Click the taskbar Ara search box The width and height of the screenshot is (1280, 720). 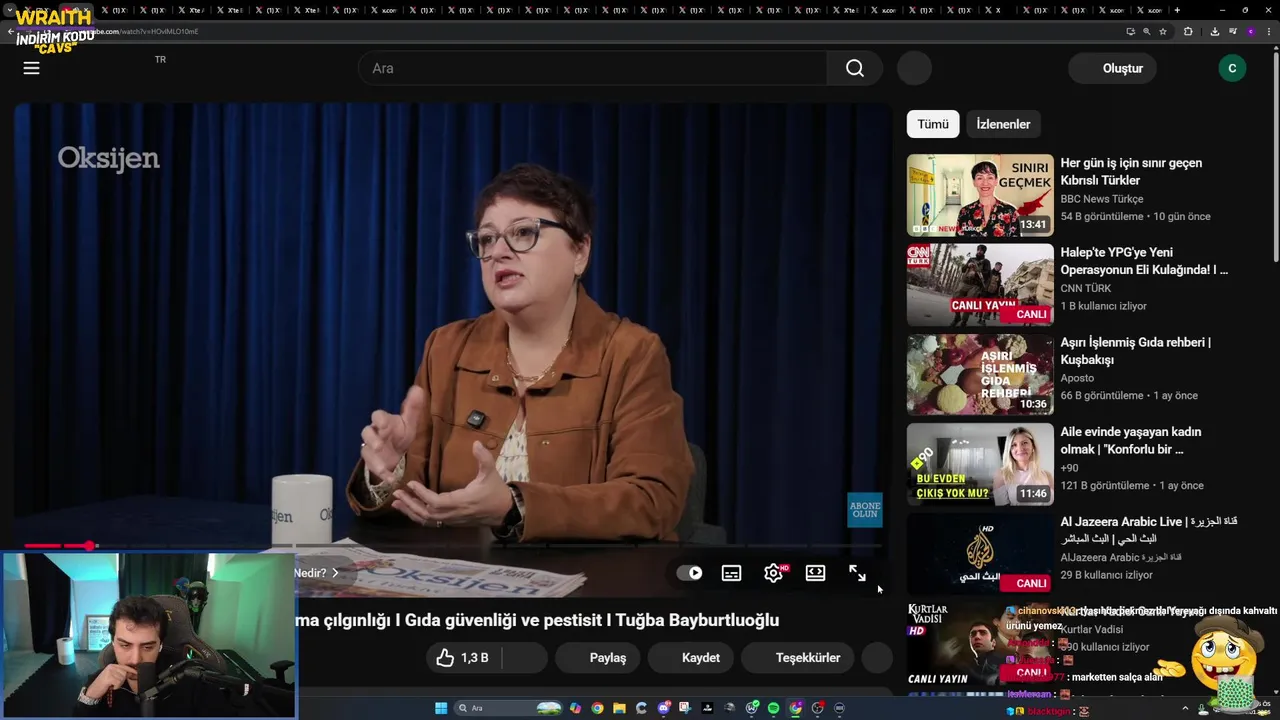coord(508,708)
